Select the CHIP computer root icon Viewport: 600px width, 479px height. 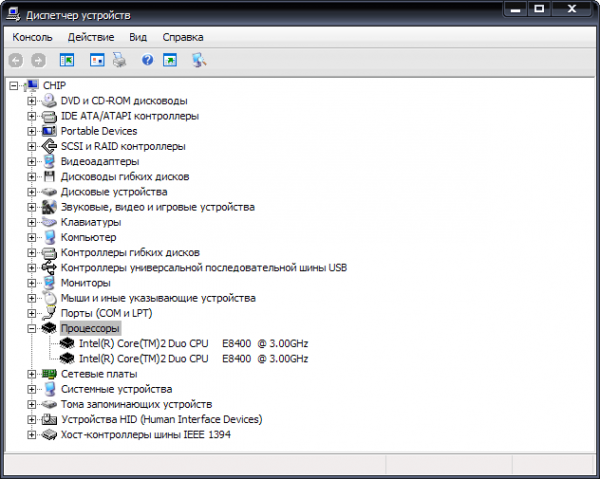tap(31, 85)
